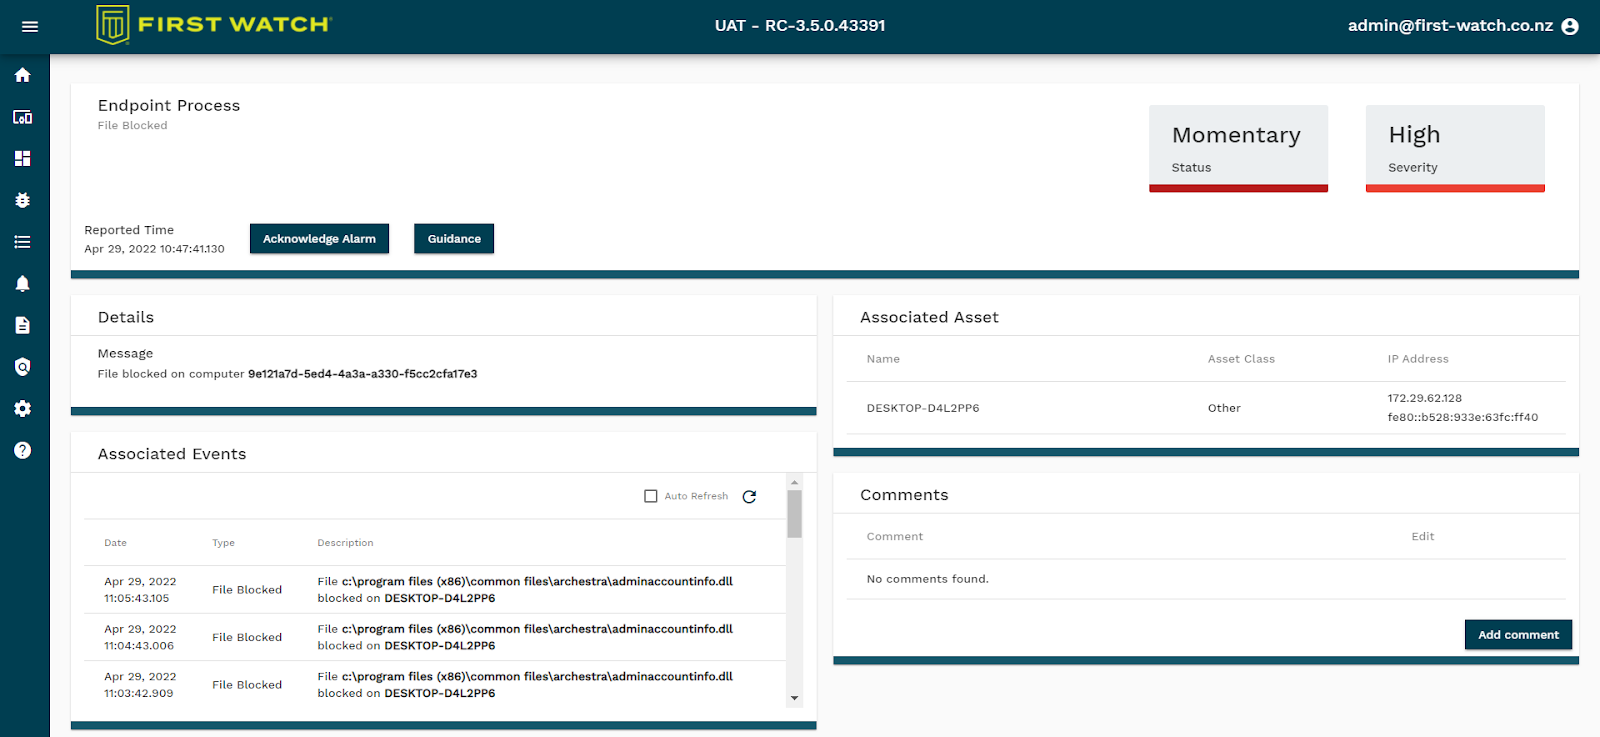Viewport: 1600px width, 737px height.
Task: Enable the Auto Refresh checkbox
Action: click(651, 496)
